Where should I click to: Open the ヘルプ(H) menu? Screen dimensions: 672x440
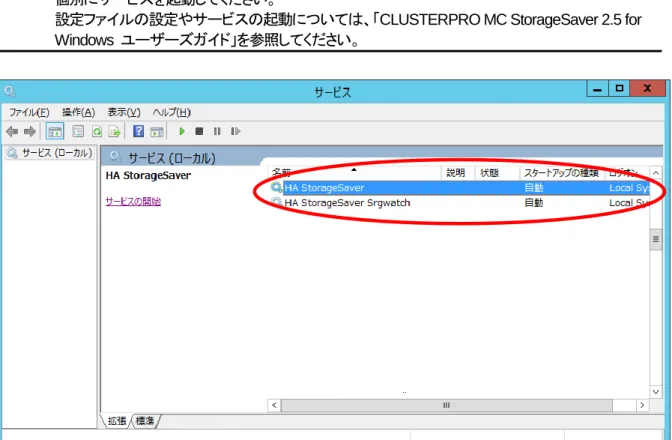[171, 112]
